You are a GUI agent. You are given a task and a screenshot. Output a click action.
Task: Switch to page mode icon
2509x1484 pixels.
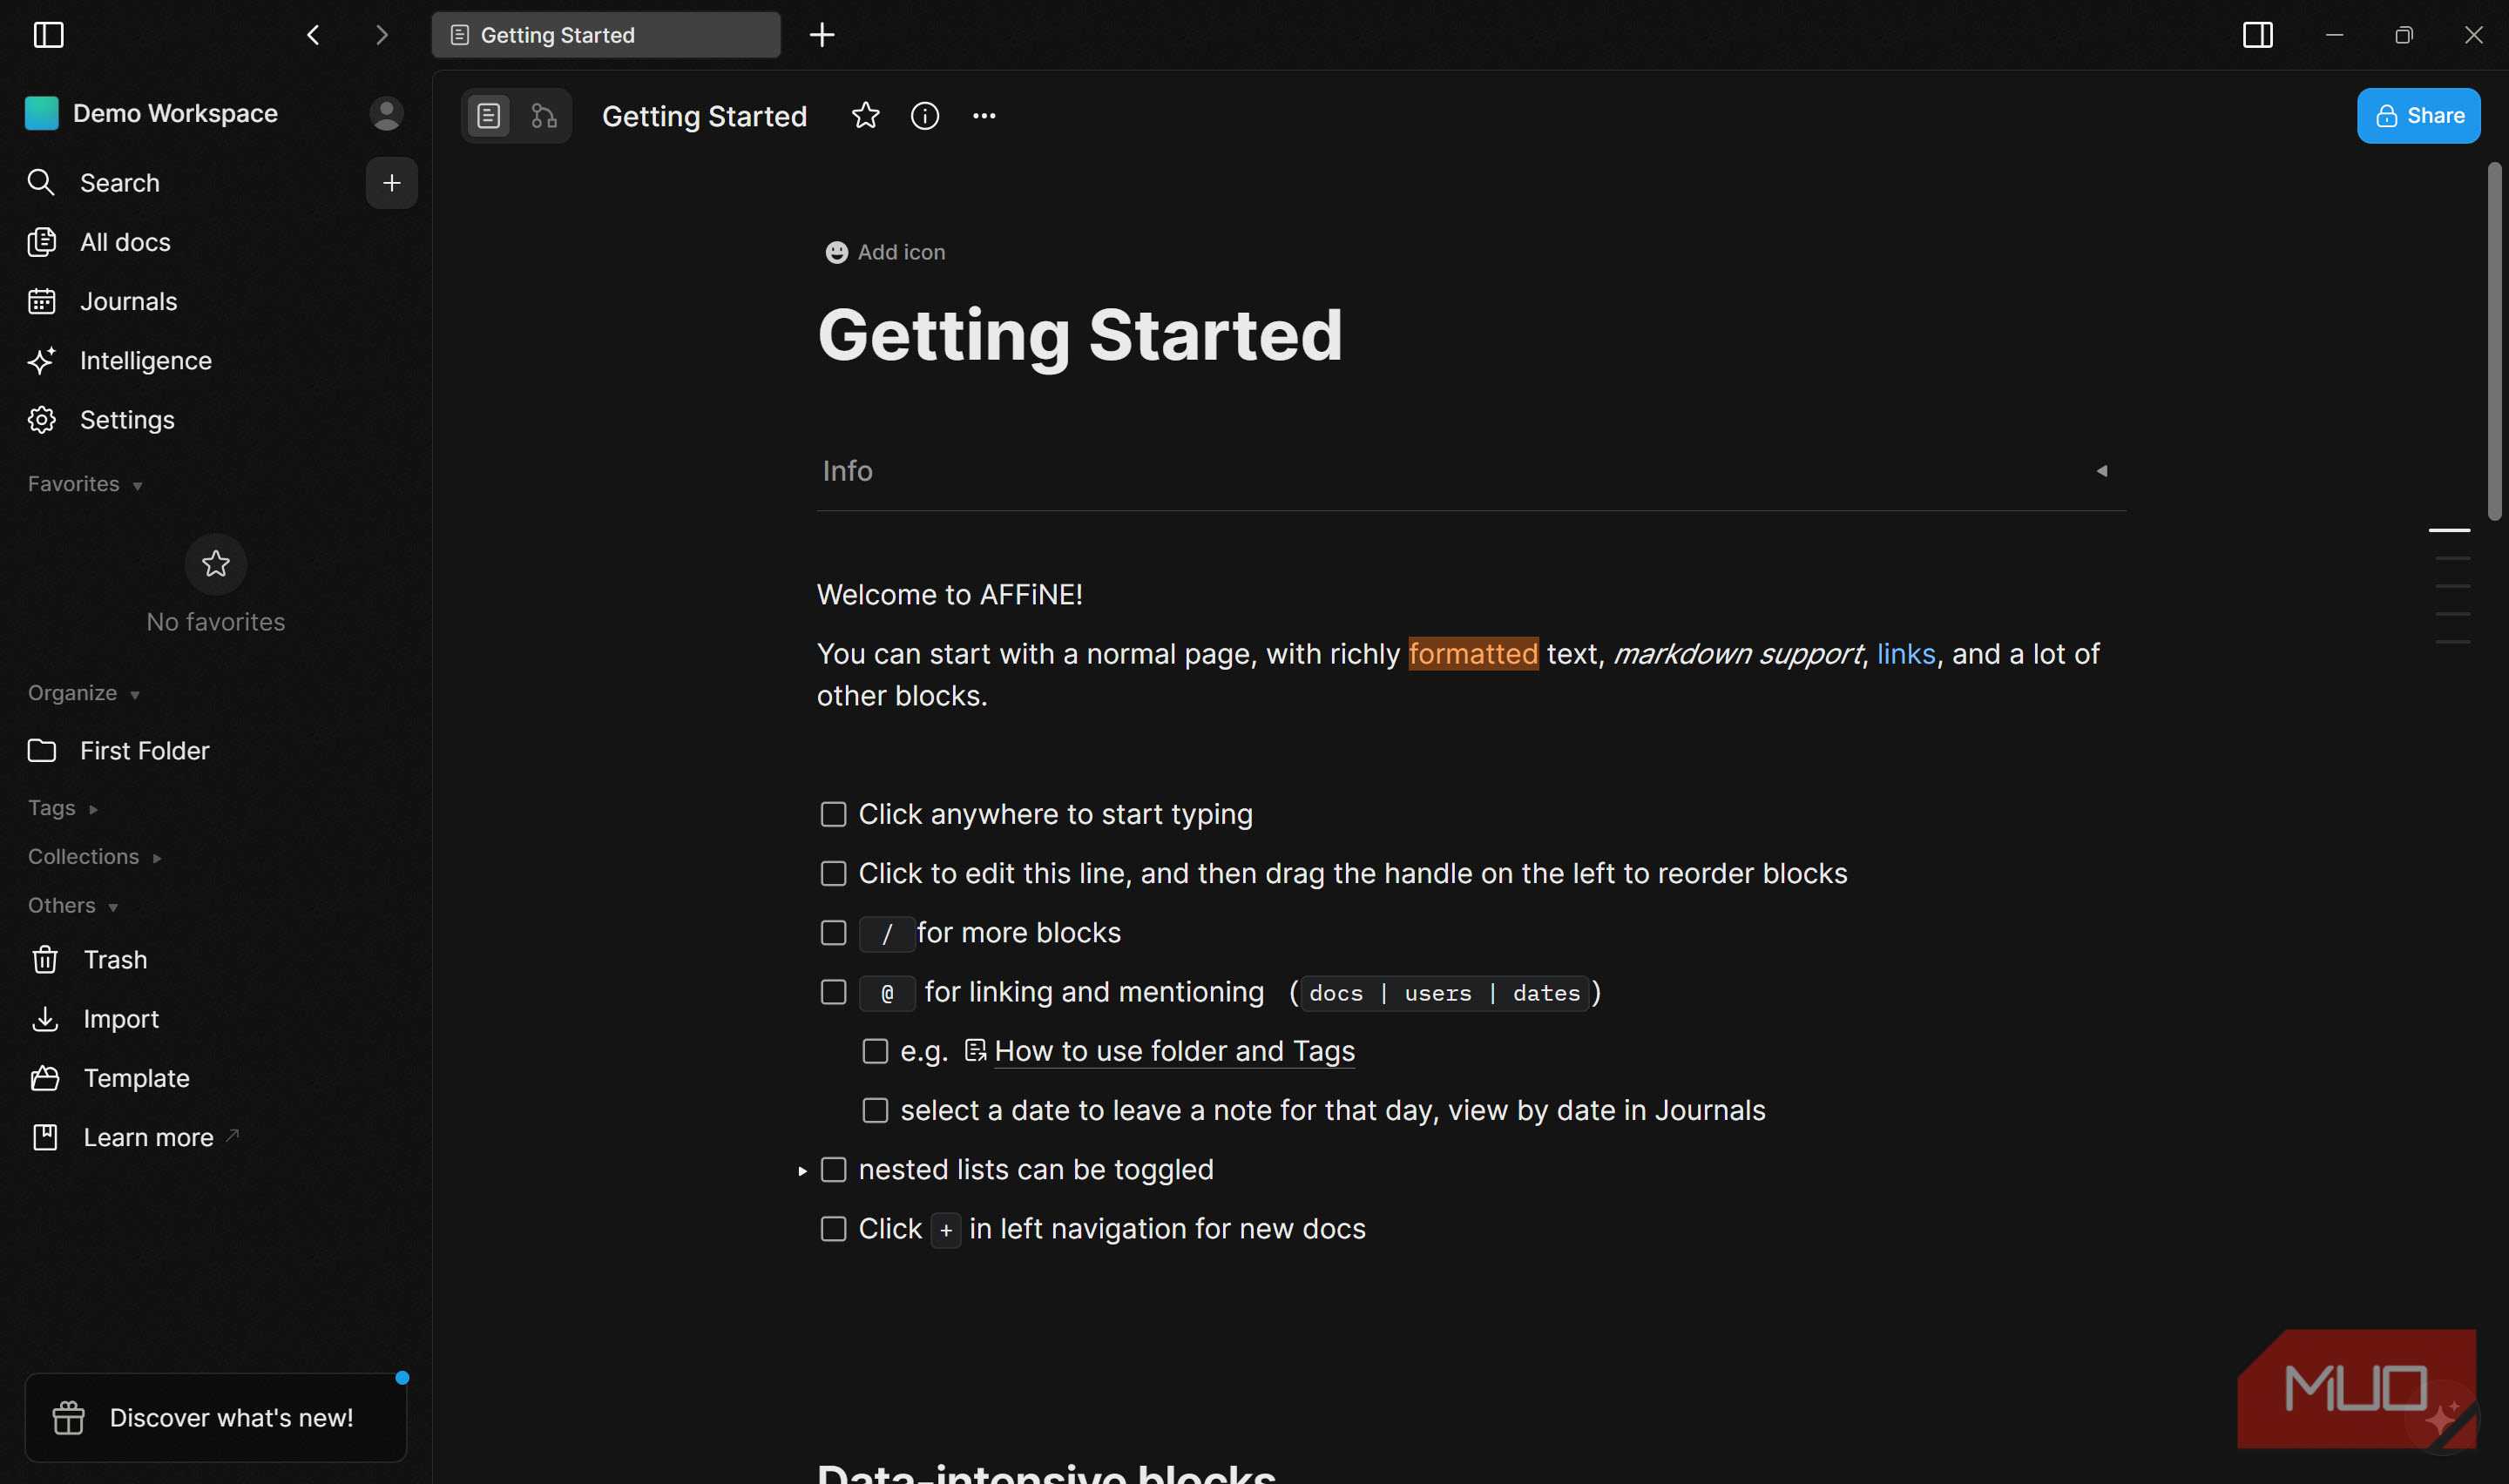click(489, 116)
